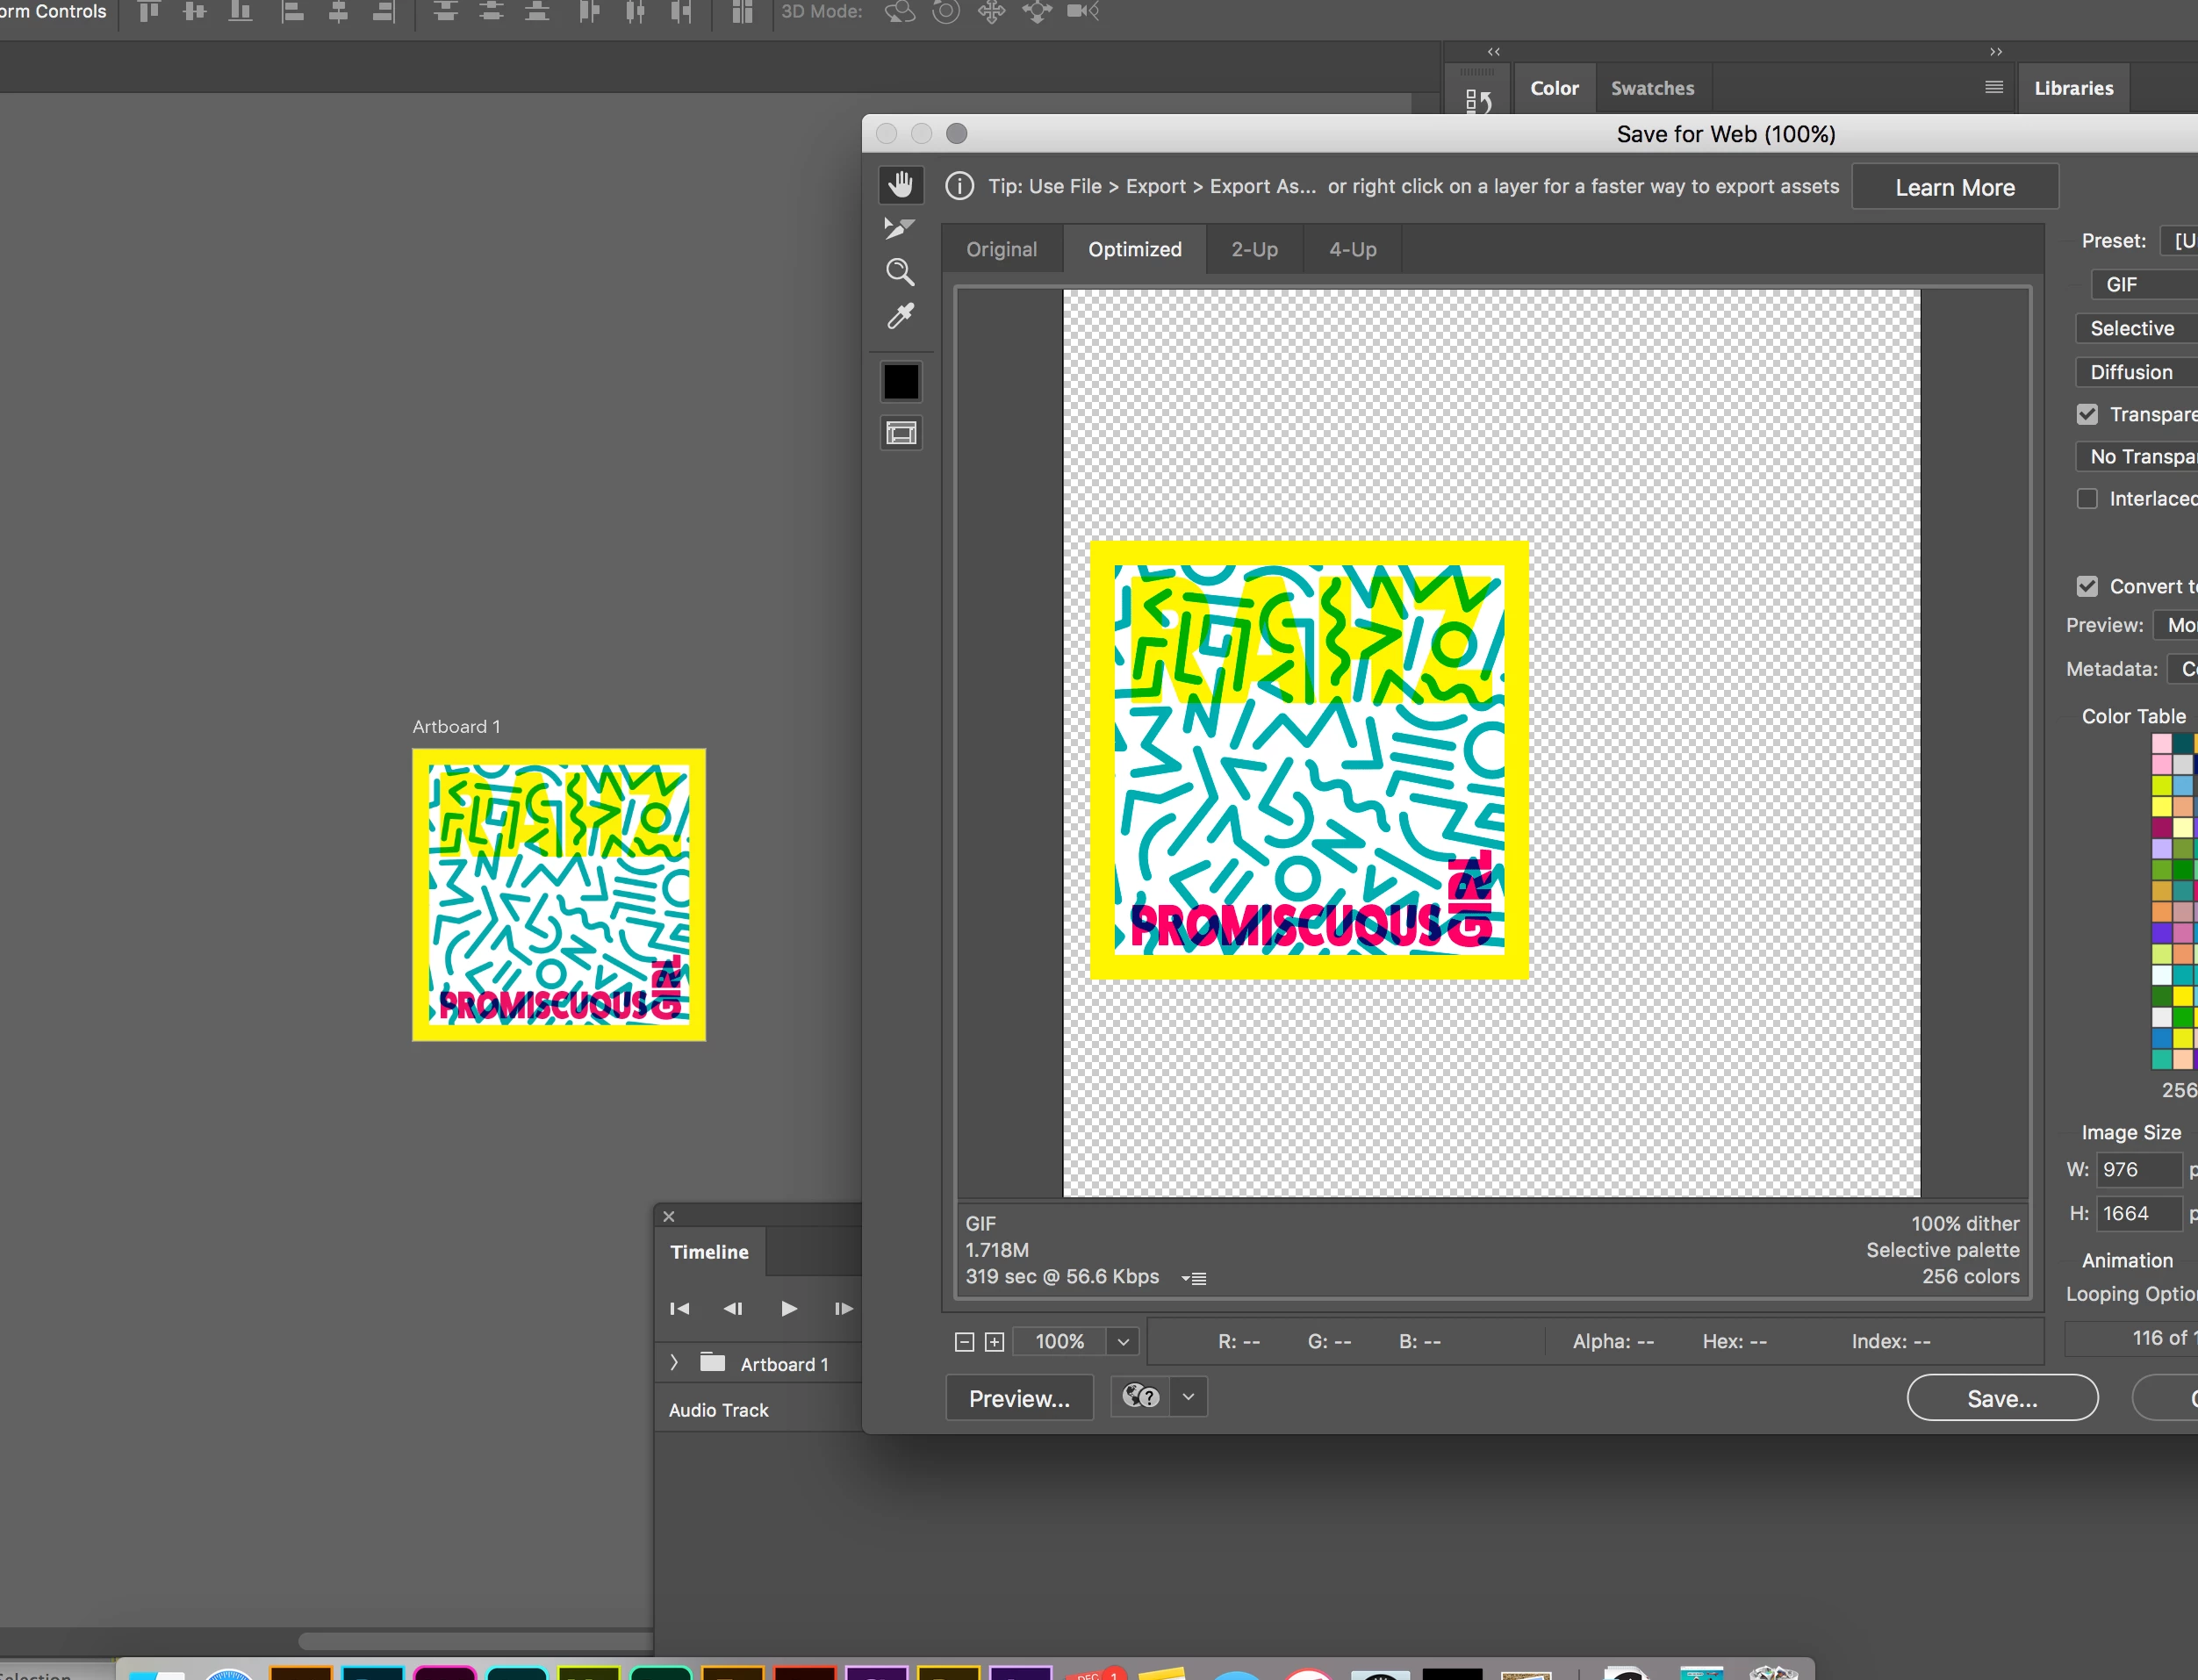
Task: Click the image width input field
Action: click(2137, 1169)
